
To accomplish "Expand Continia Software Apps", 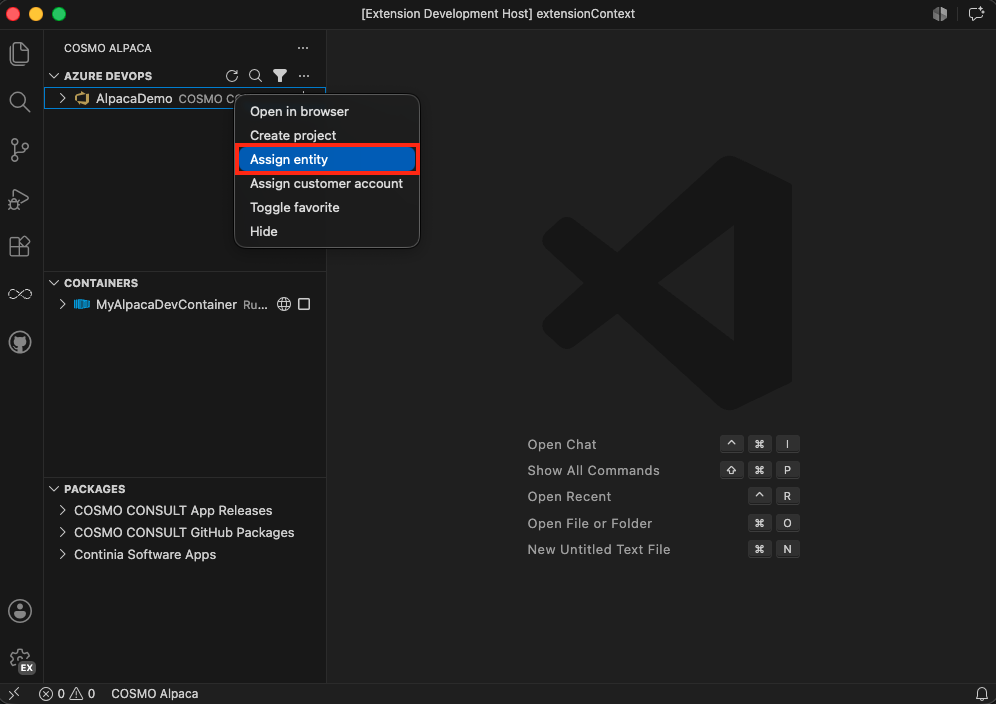I will [62, 554].
